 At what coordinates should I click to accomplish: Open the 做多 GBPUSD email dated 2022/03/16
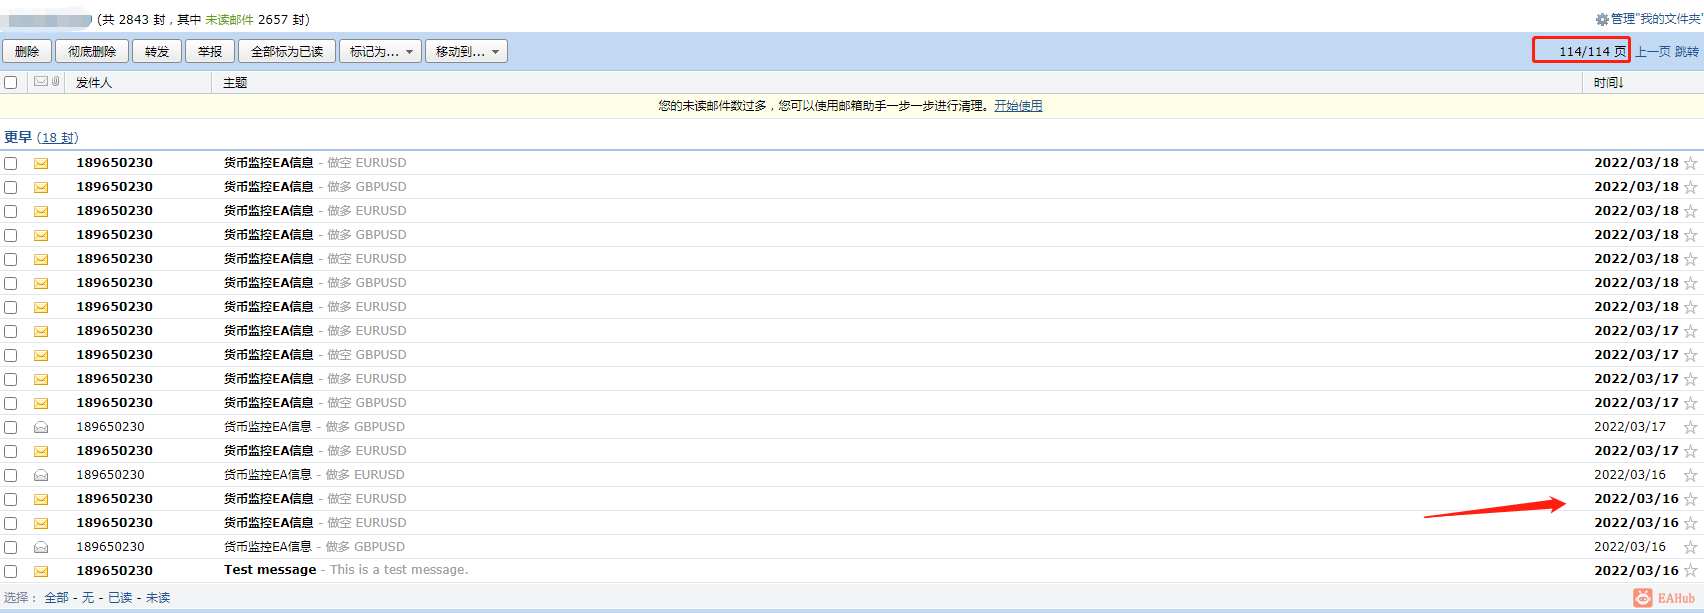pyautogui.click(x=314, y=547)
